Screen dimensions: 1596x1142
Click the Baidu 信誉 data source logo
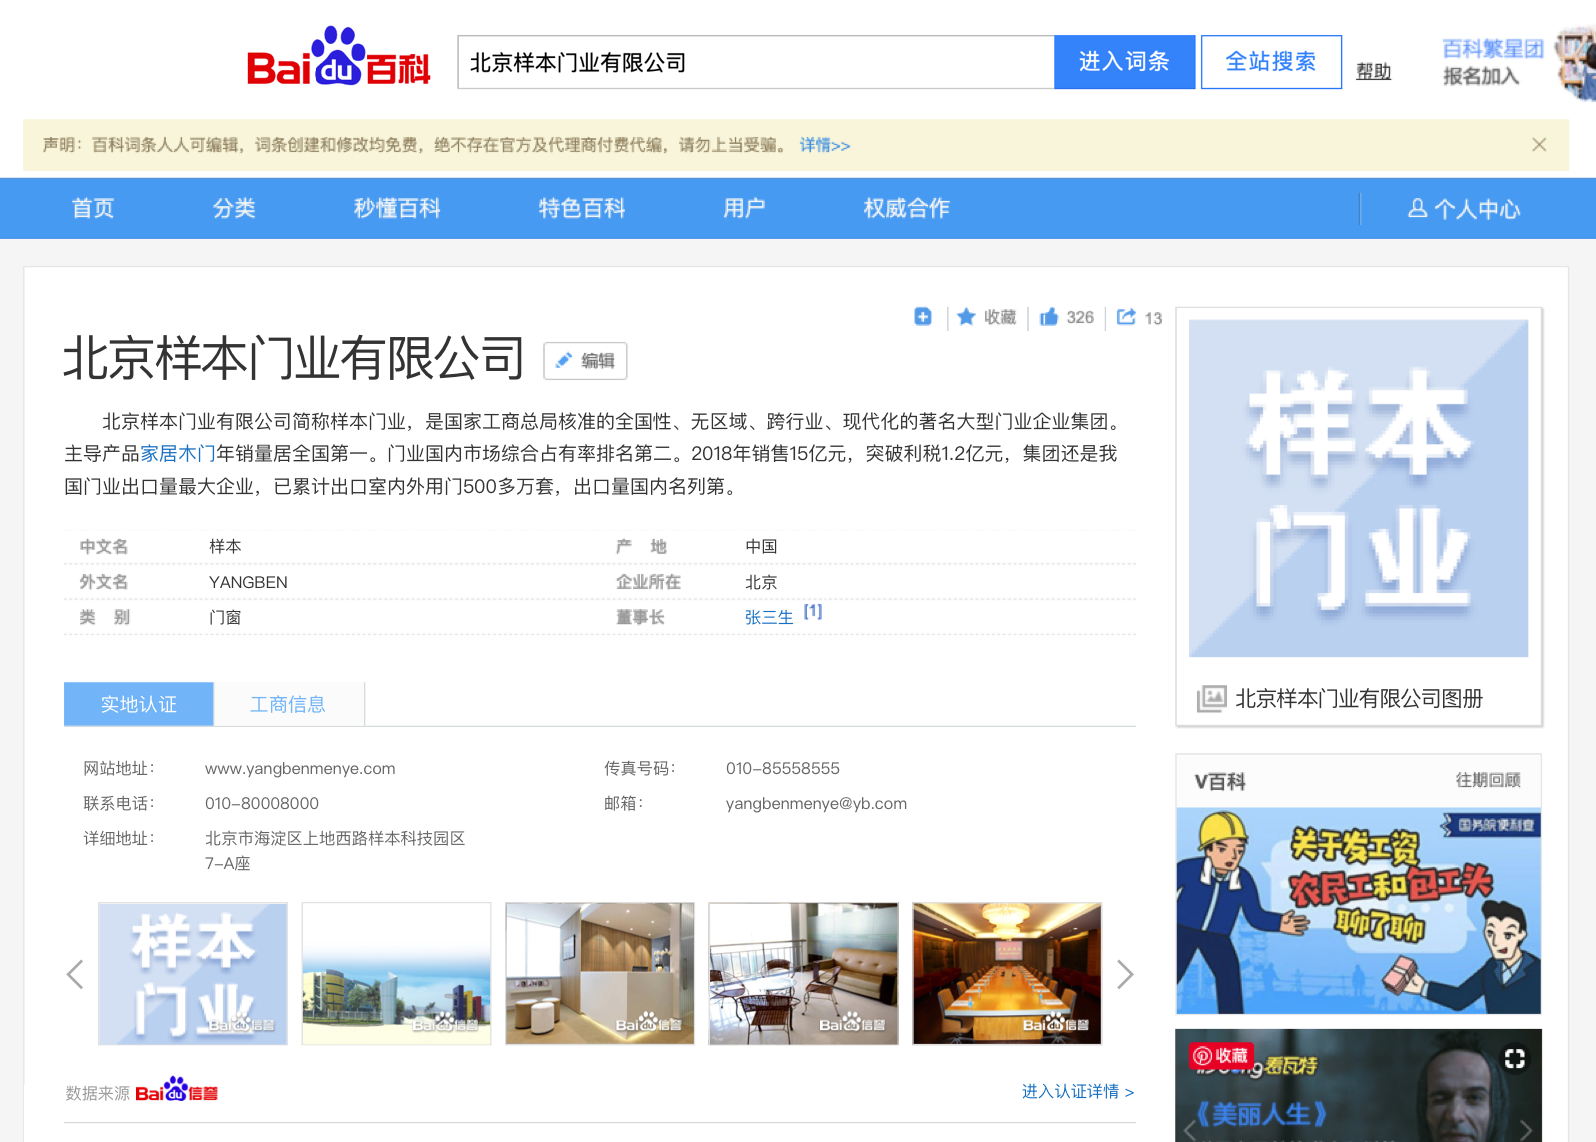[177, 1091]
